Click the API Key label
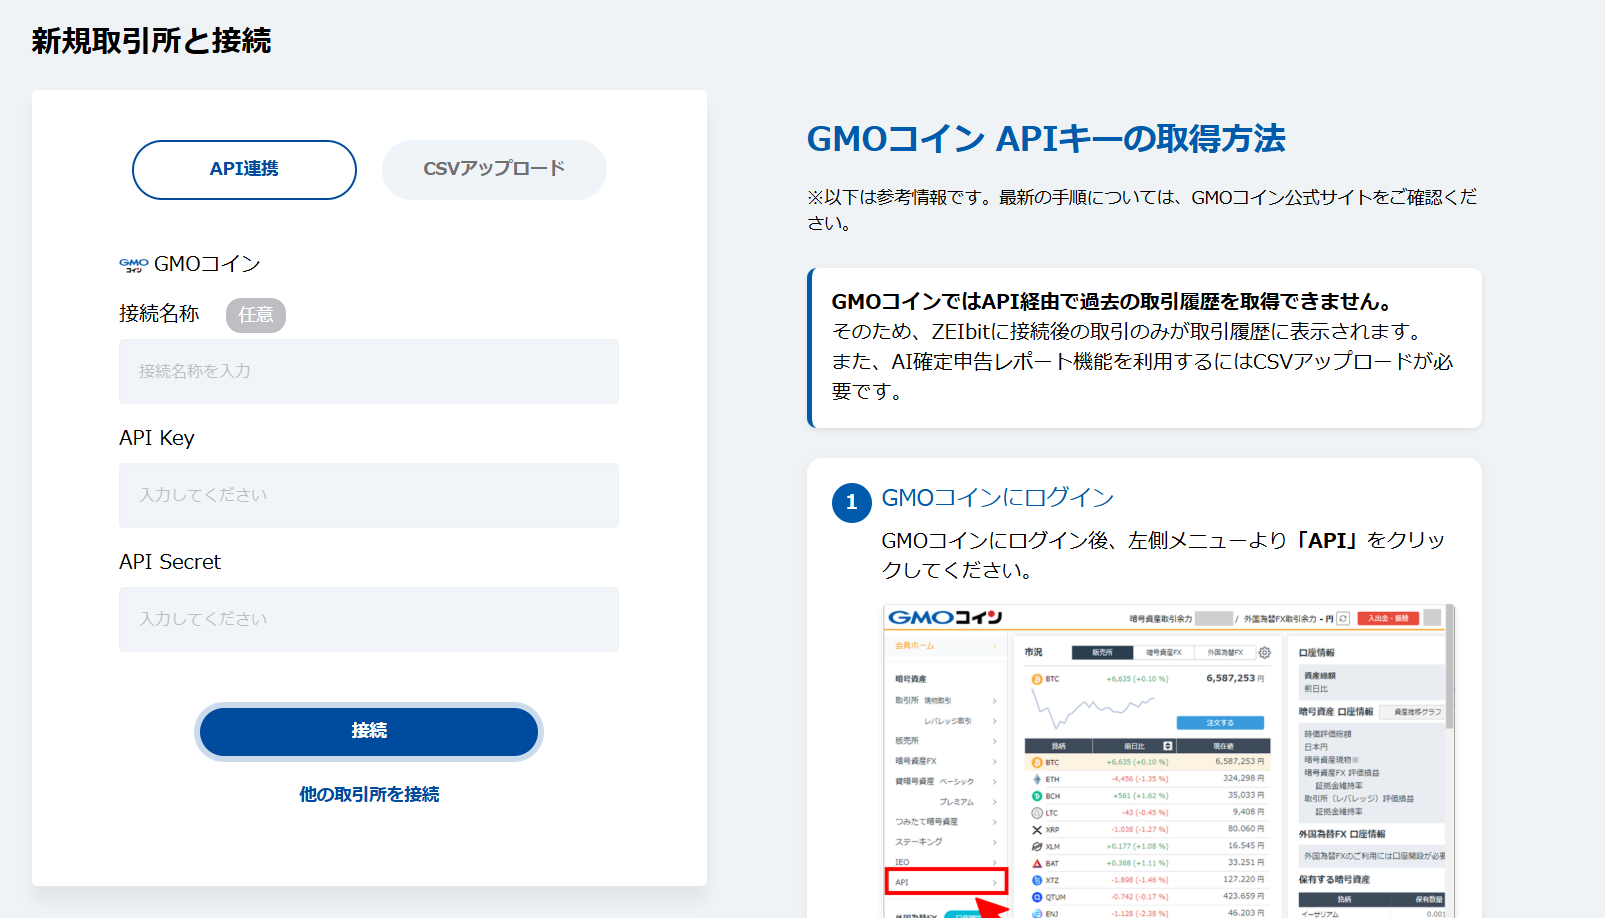The width and height of the screenshot is (1605, 918). (x=157, y=438)
